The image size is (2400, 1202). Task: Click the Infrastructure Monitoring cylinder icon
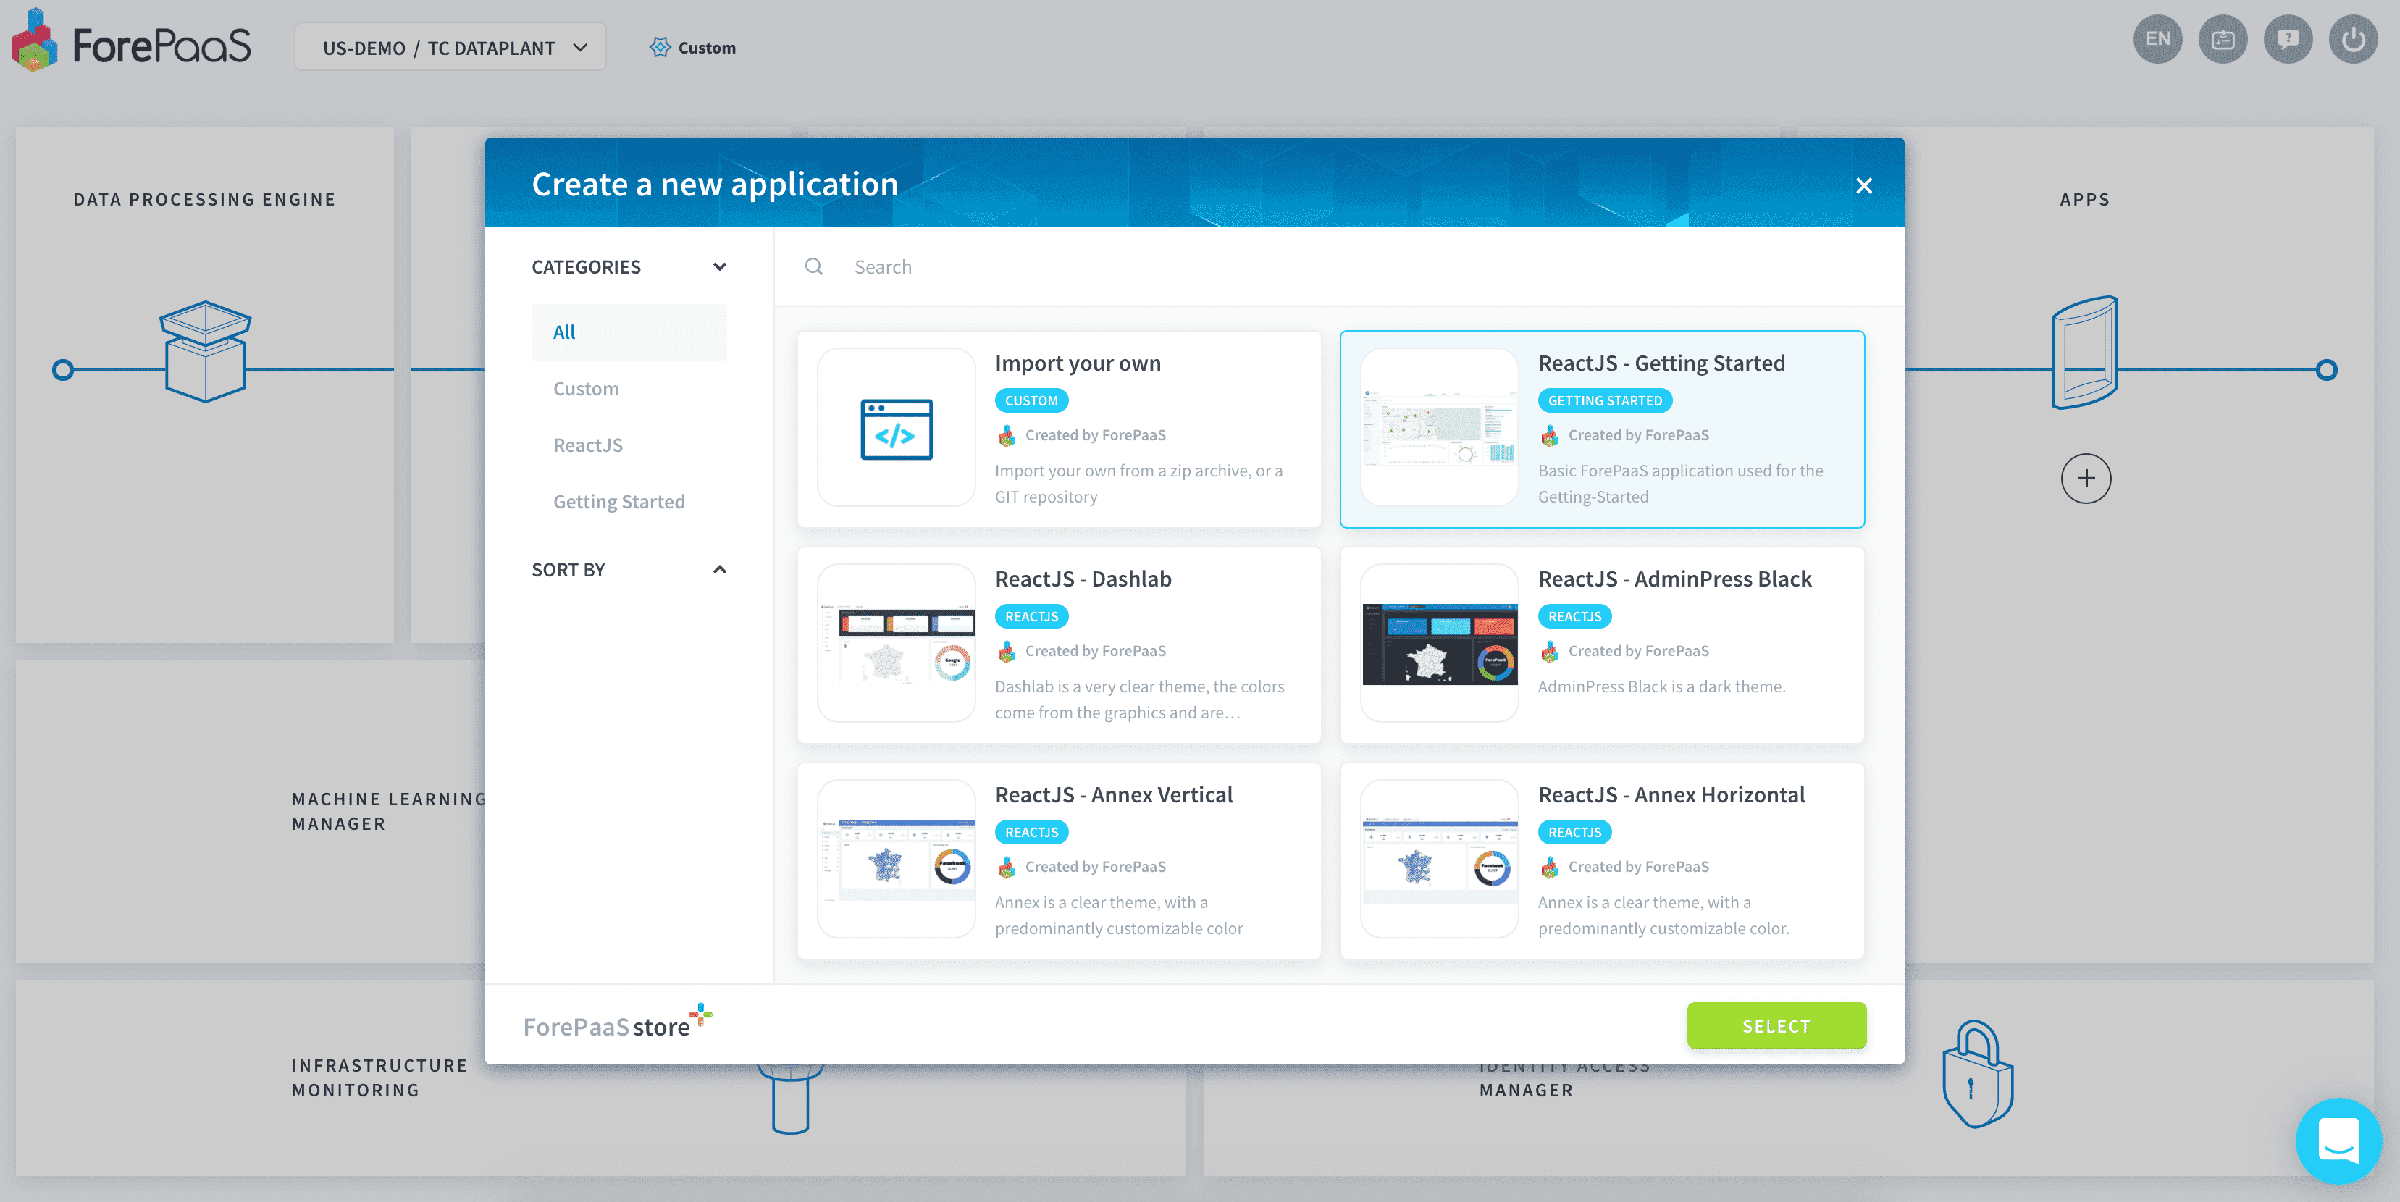pyautogui.click(x=790, y=1098)
